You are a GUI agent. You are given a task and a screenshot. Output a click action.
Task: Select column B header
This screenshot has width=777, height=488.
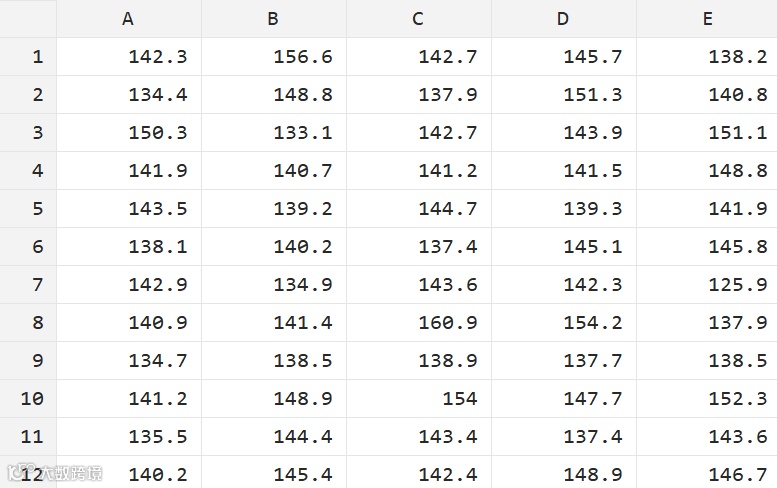[x=273, y=19]
